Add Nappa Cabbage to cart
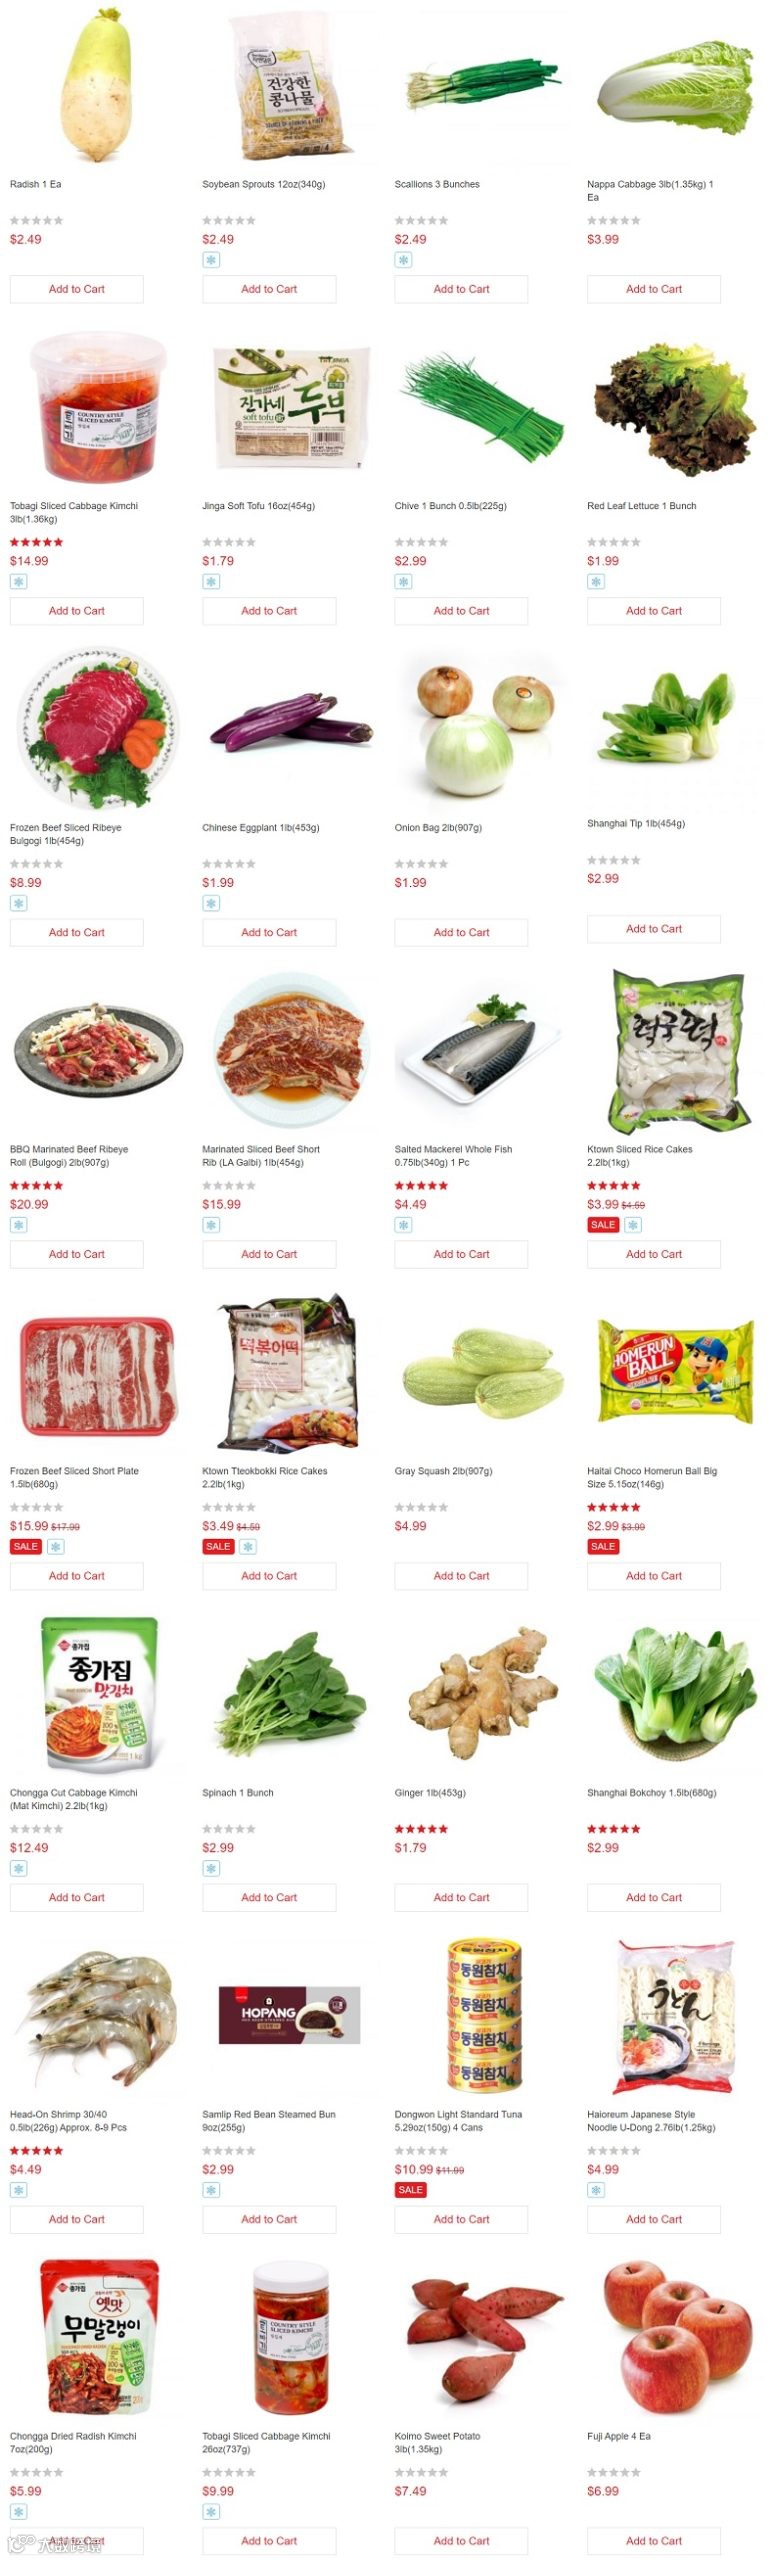 653,289
